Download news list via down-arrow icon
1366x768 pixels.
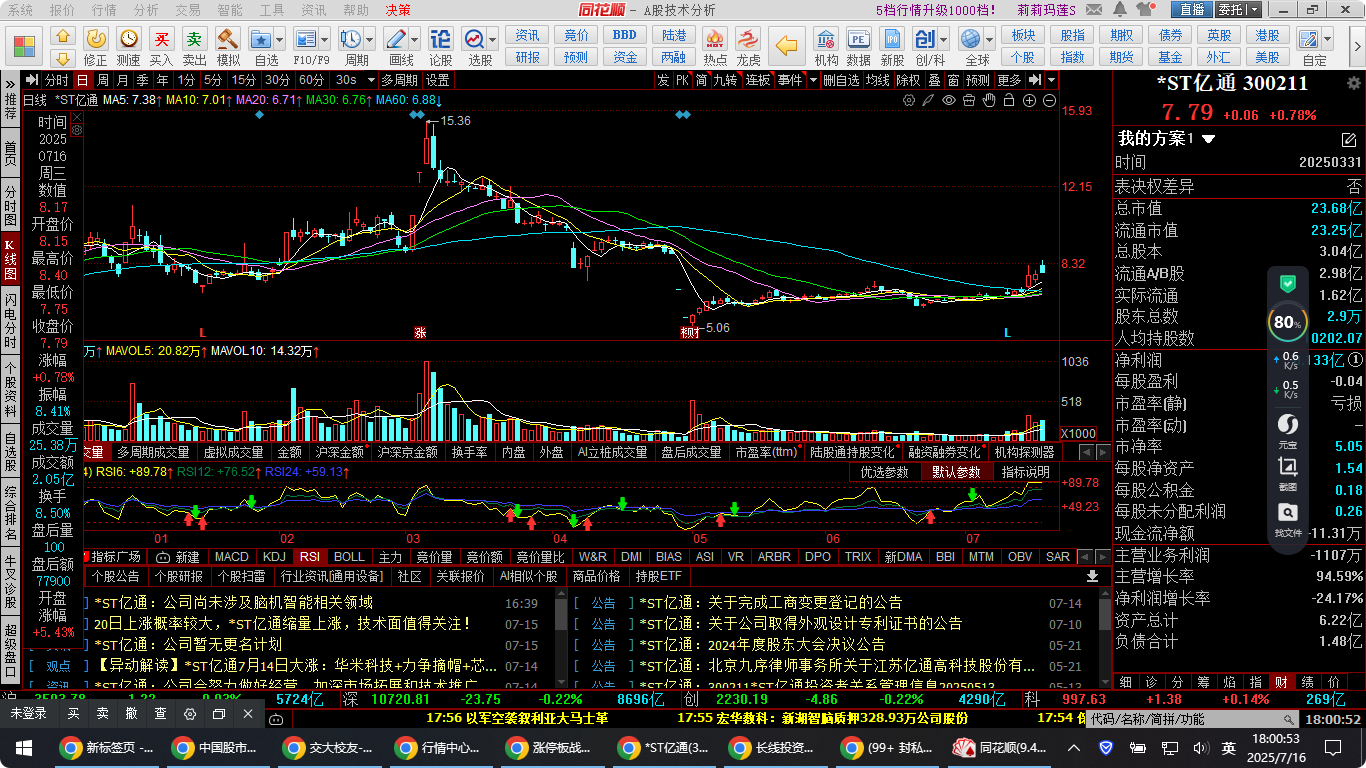pyautogui.click(x=1092, y=577)
